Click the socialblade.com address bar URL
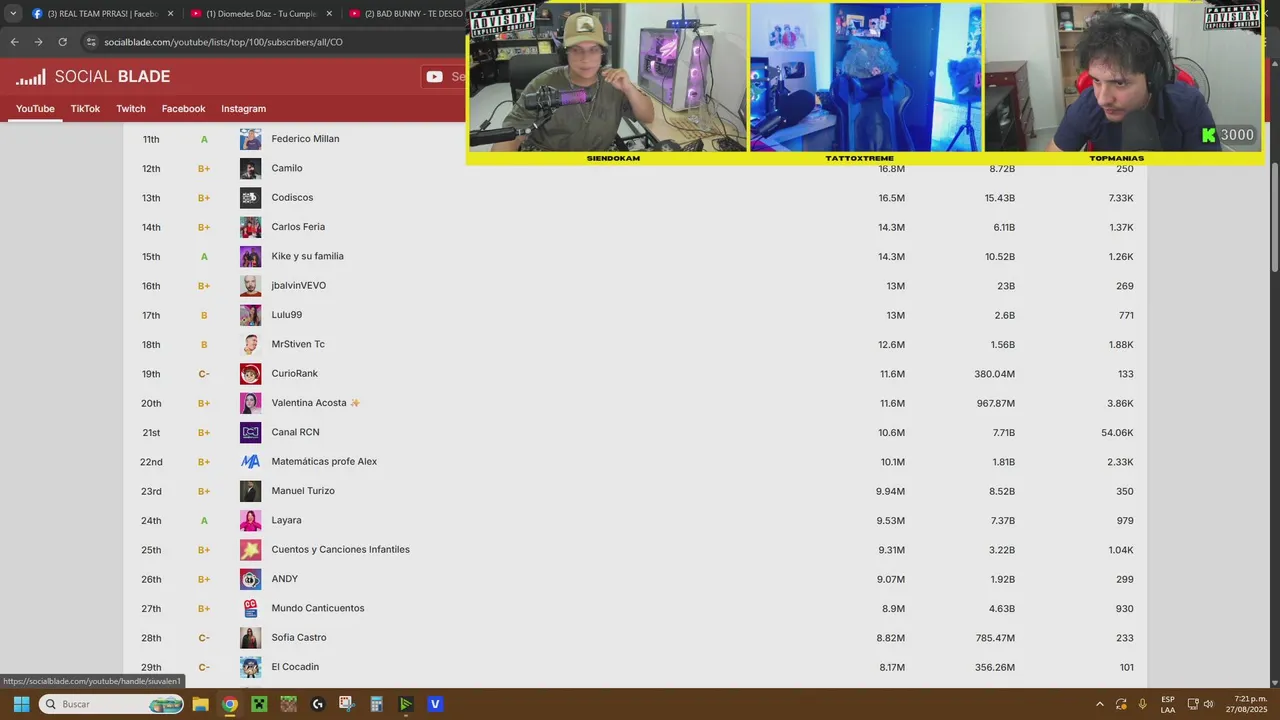1280x720 pixels. (223, 42)
